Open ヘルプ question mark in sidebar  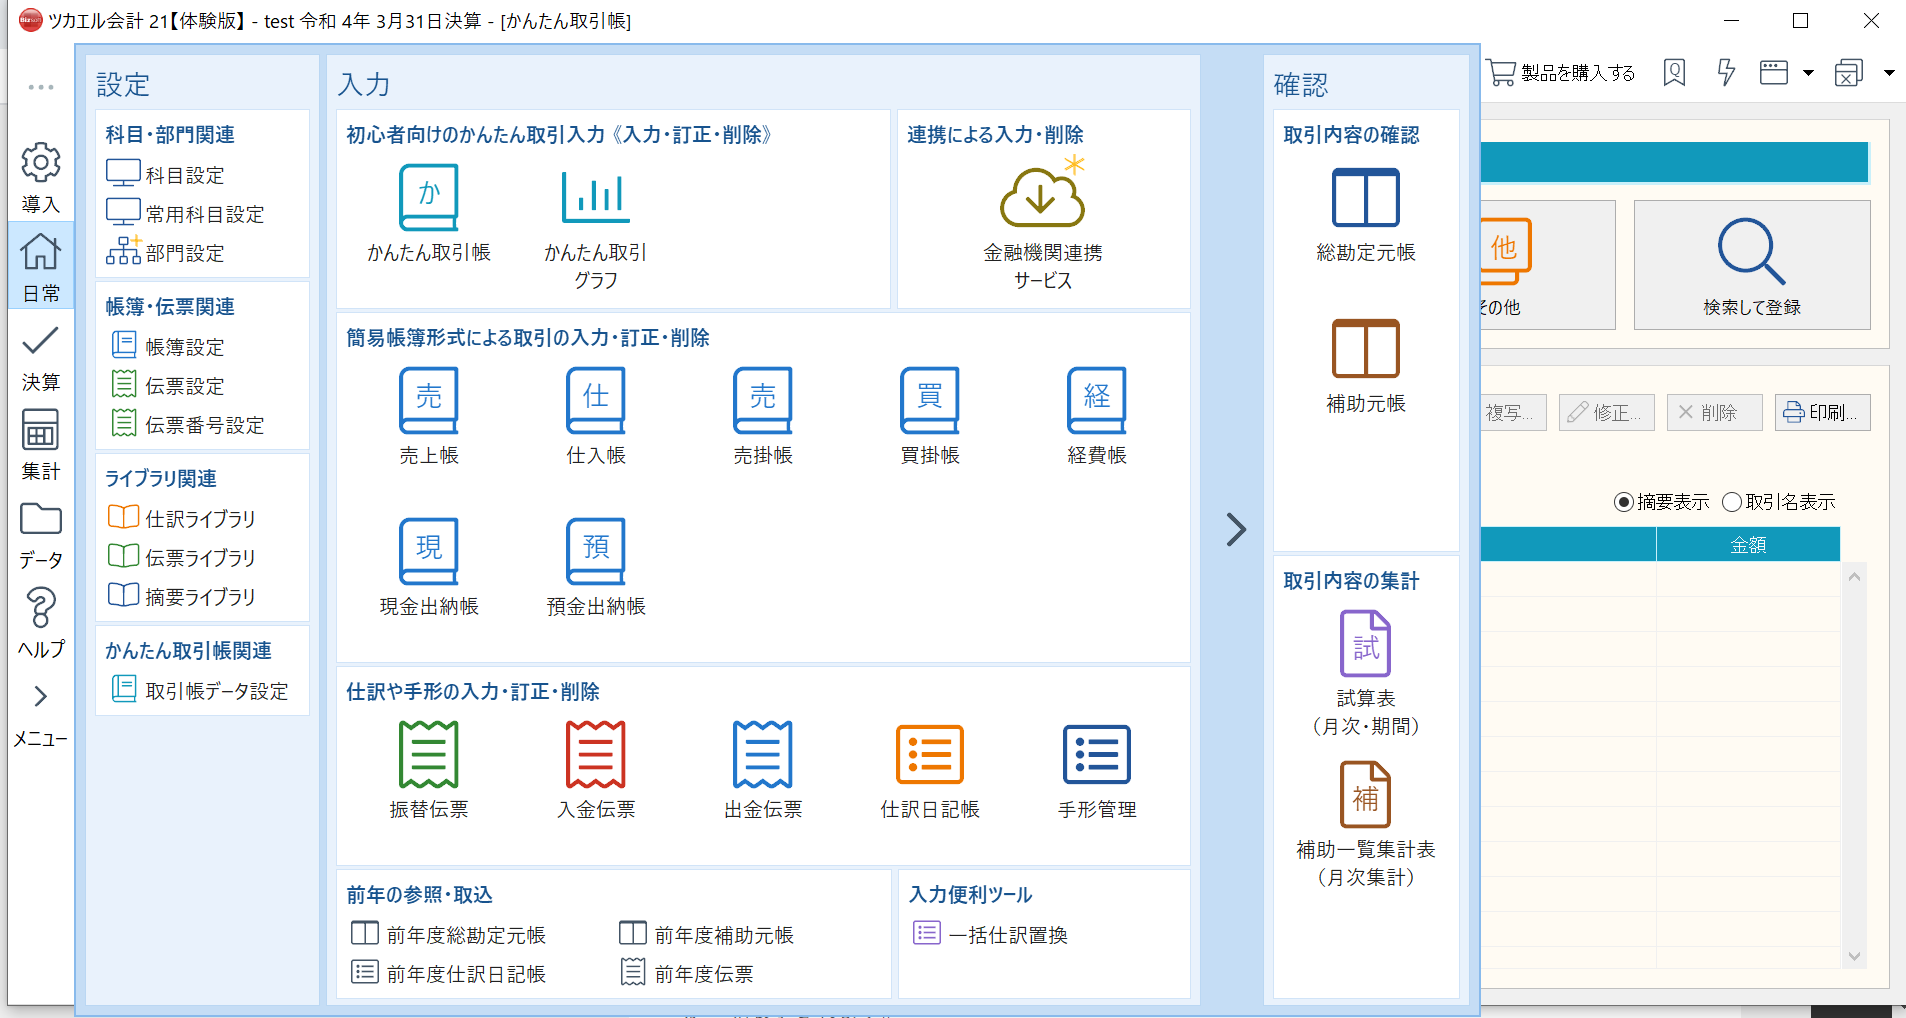pyautogui.click(x=41, y=623)
